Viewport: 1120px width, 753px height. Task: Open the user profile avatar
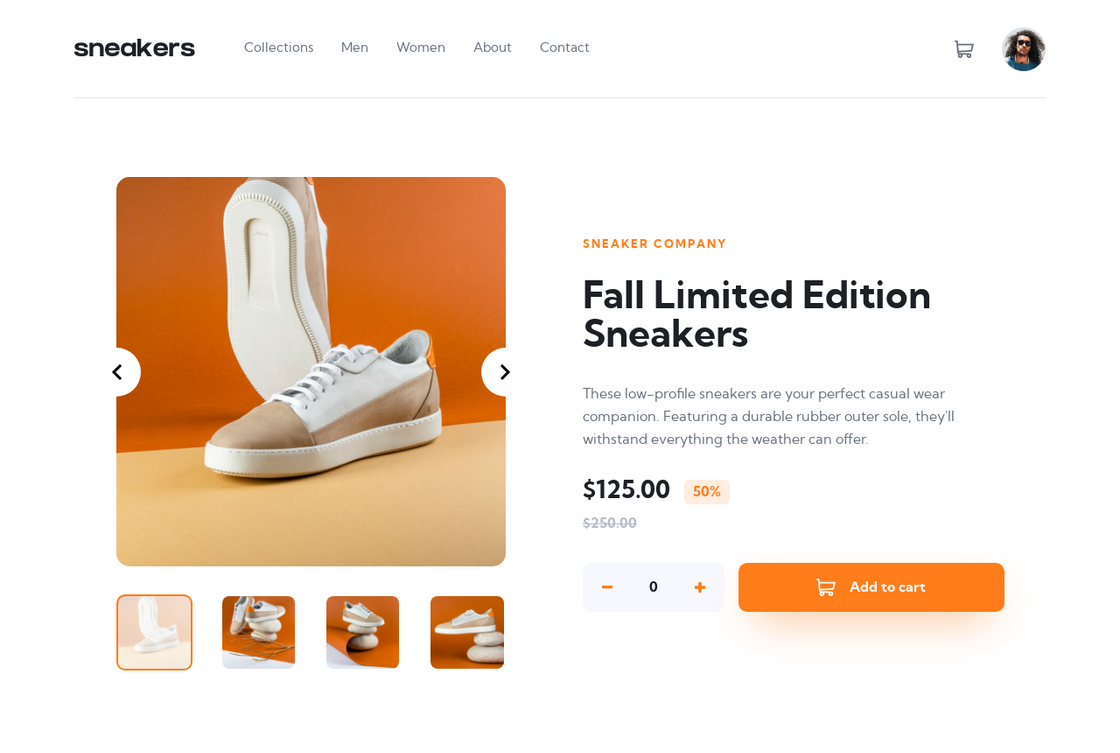click(x=1023, y=49)
